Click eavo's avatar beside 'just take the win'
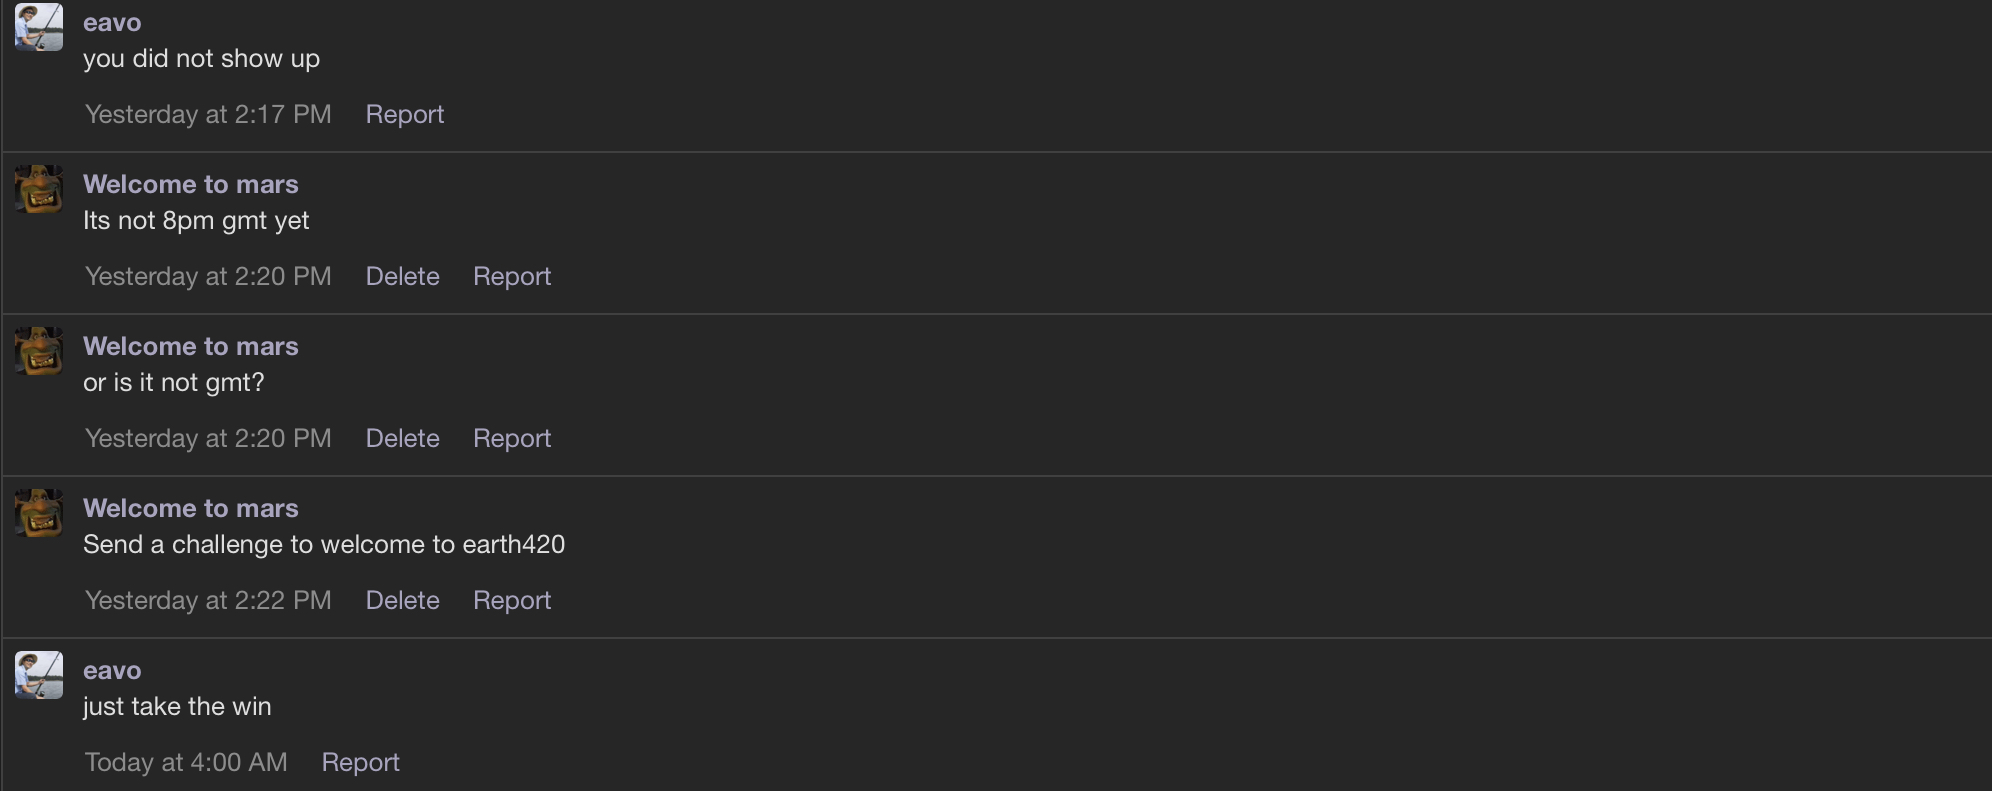This screenshot has height=791, width=1992. point(39,675)
